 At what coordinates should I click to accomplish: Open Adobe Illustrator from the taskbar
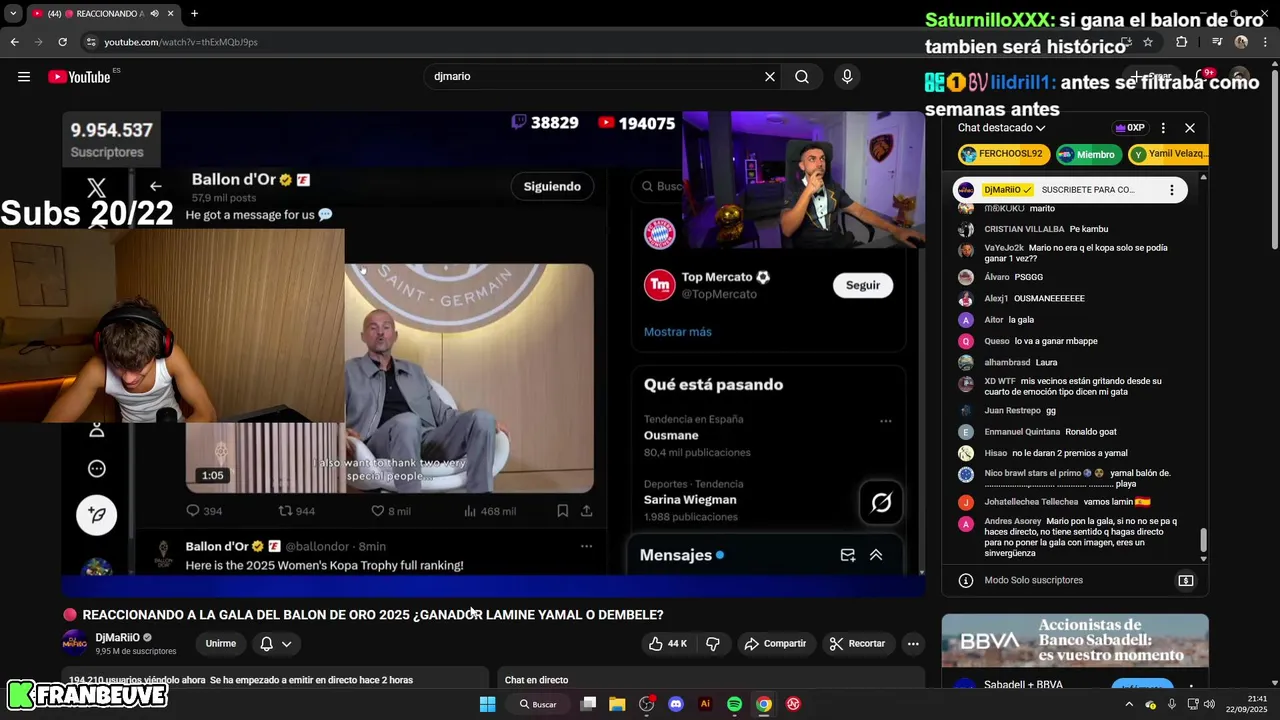pyautogui.click(x=705, y=704)
